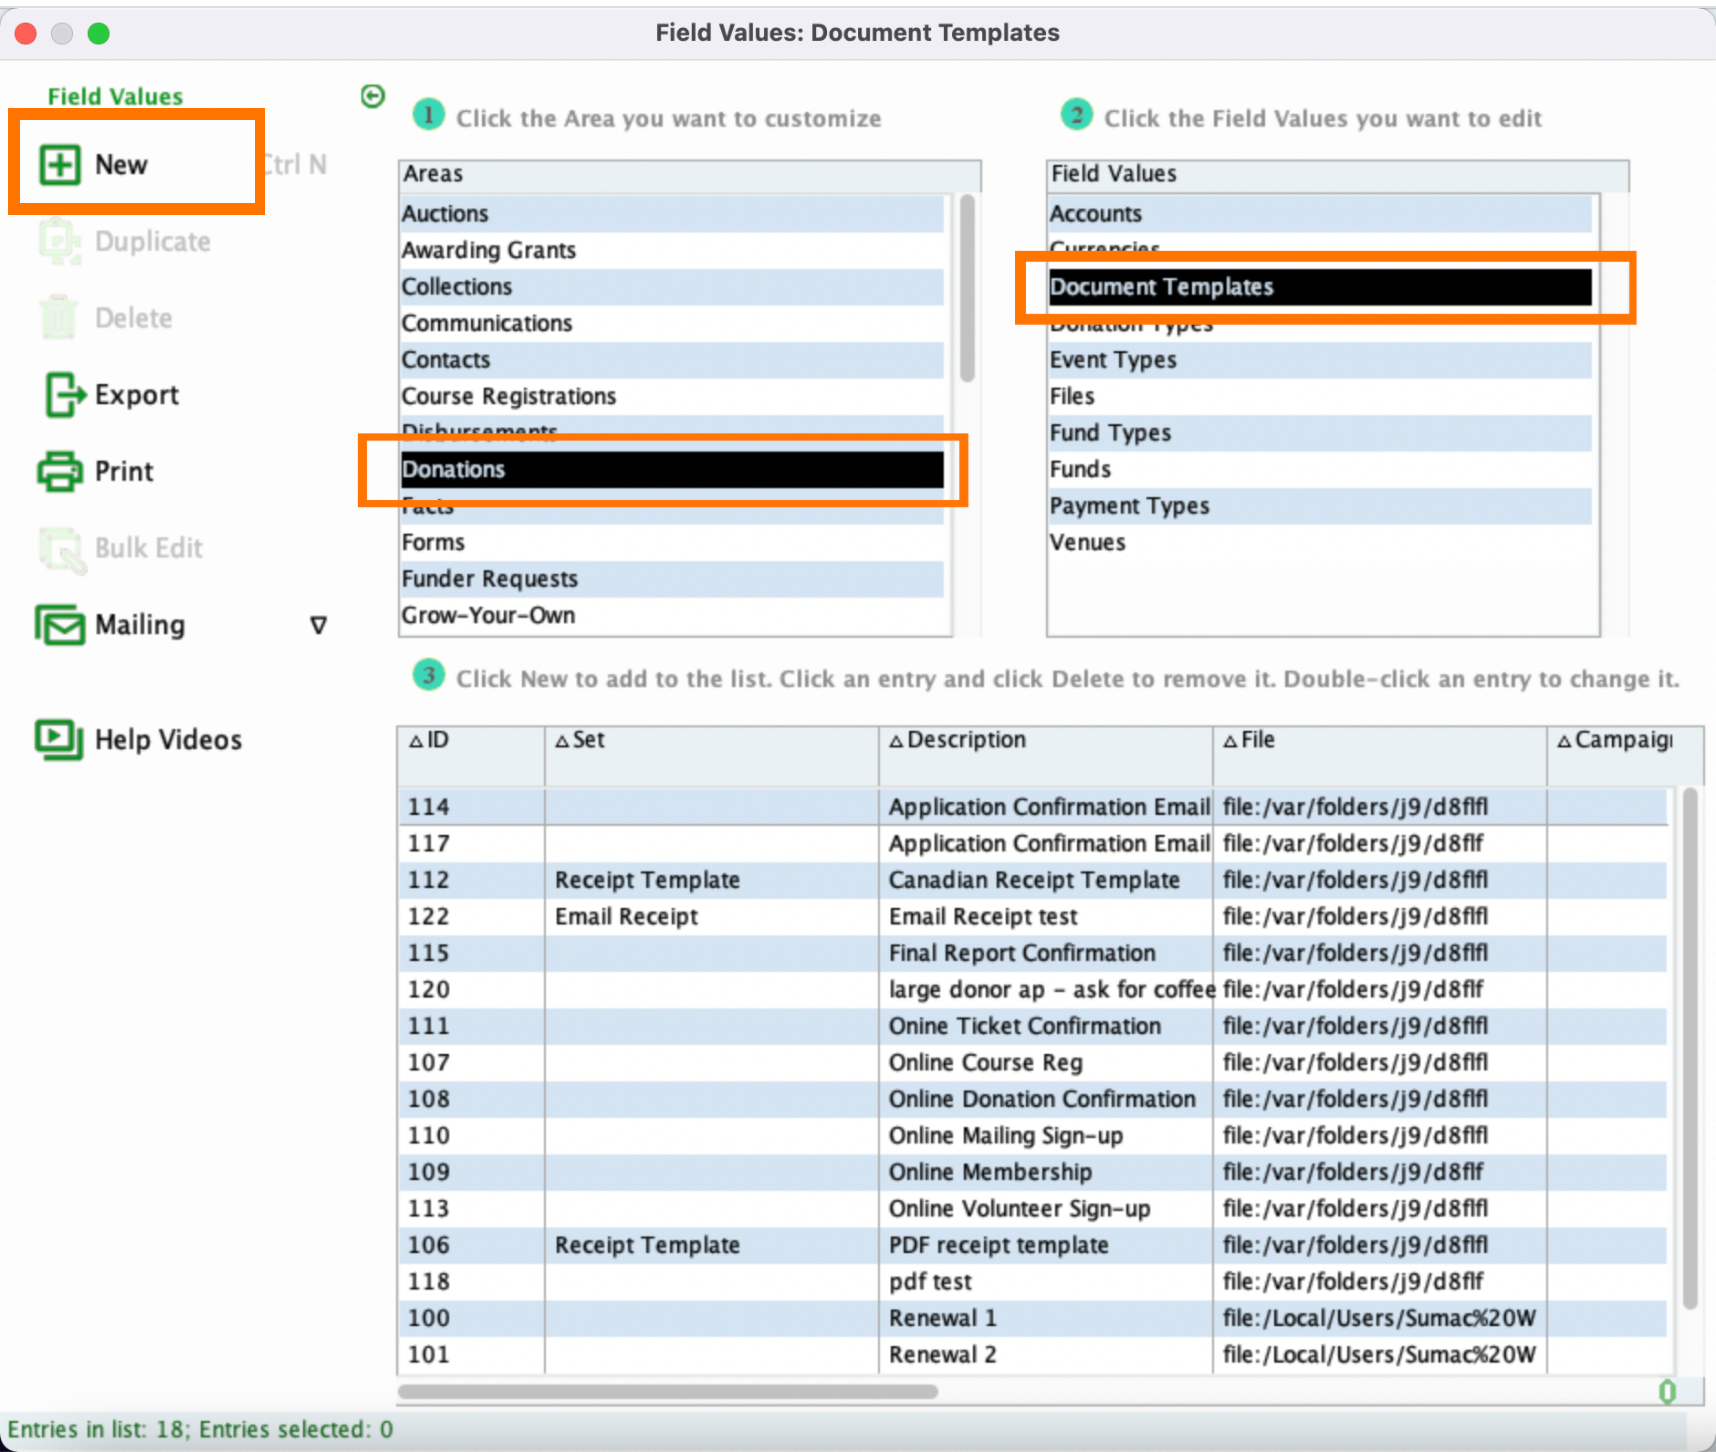This screenshot has height=1452, width=1716.
Task: Select Donations in Areas list
Action: point(671,469)
